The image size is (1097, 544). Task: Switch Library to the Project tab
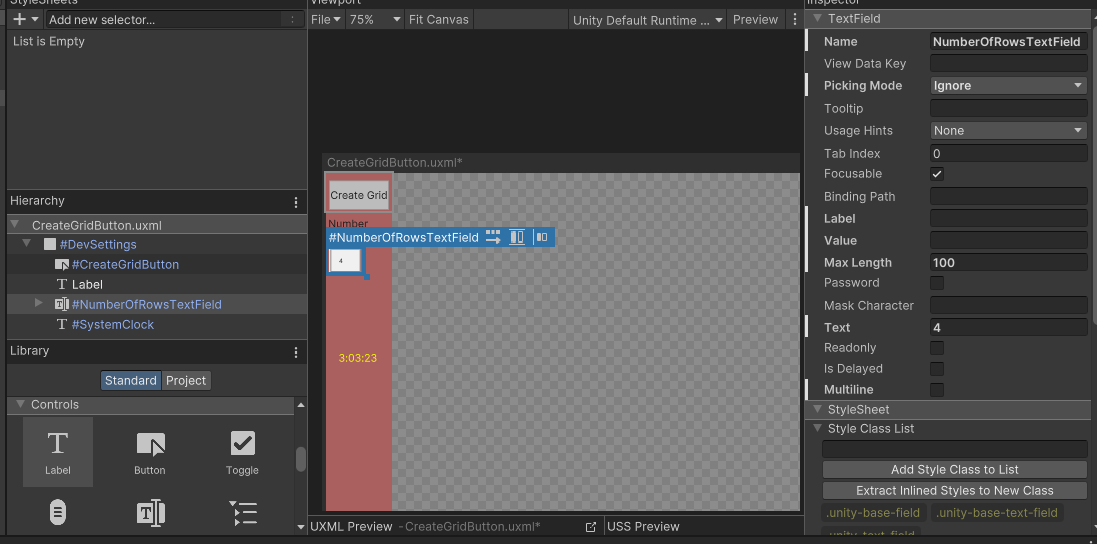[x=186, y=380]
